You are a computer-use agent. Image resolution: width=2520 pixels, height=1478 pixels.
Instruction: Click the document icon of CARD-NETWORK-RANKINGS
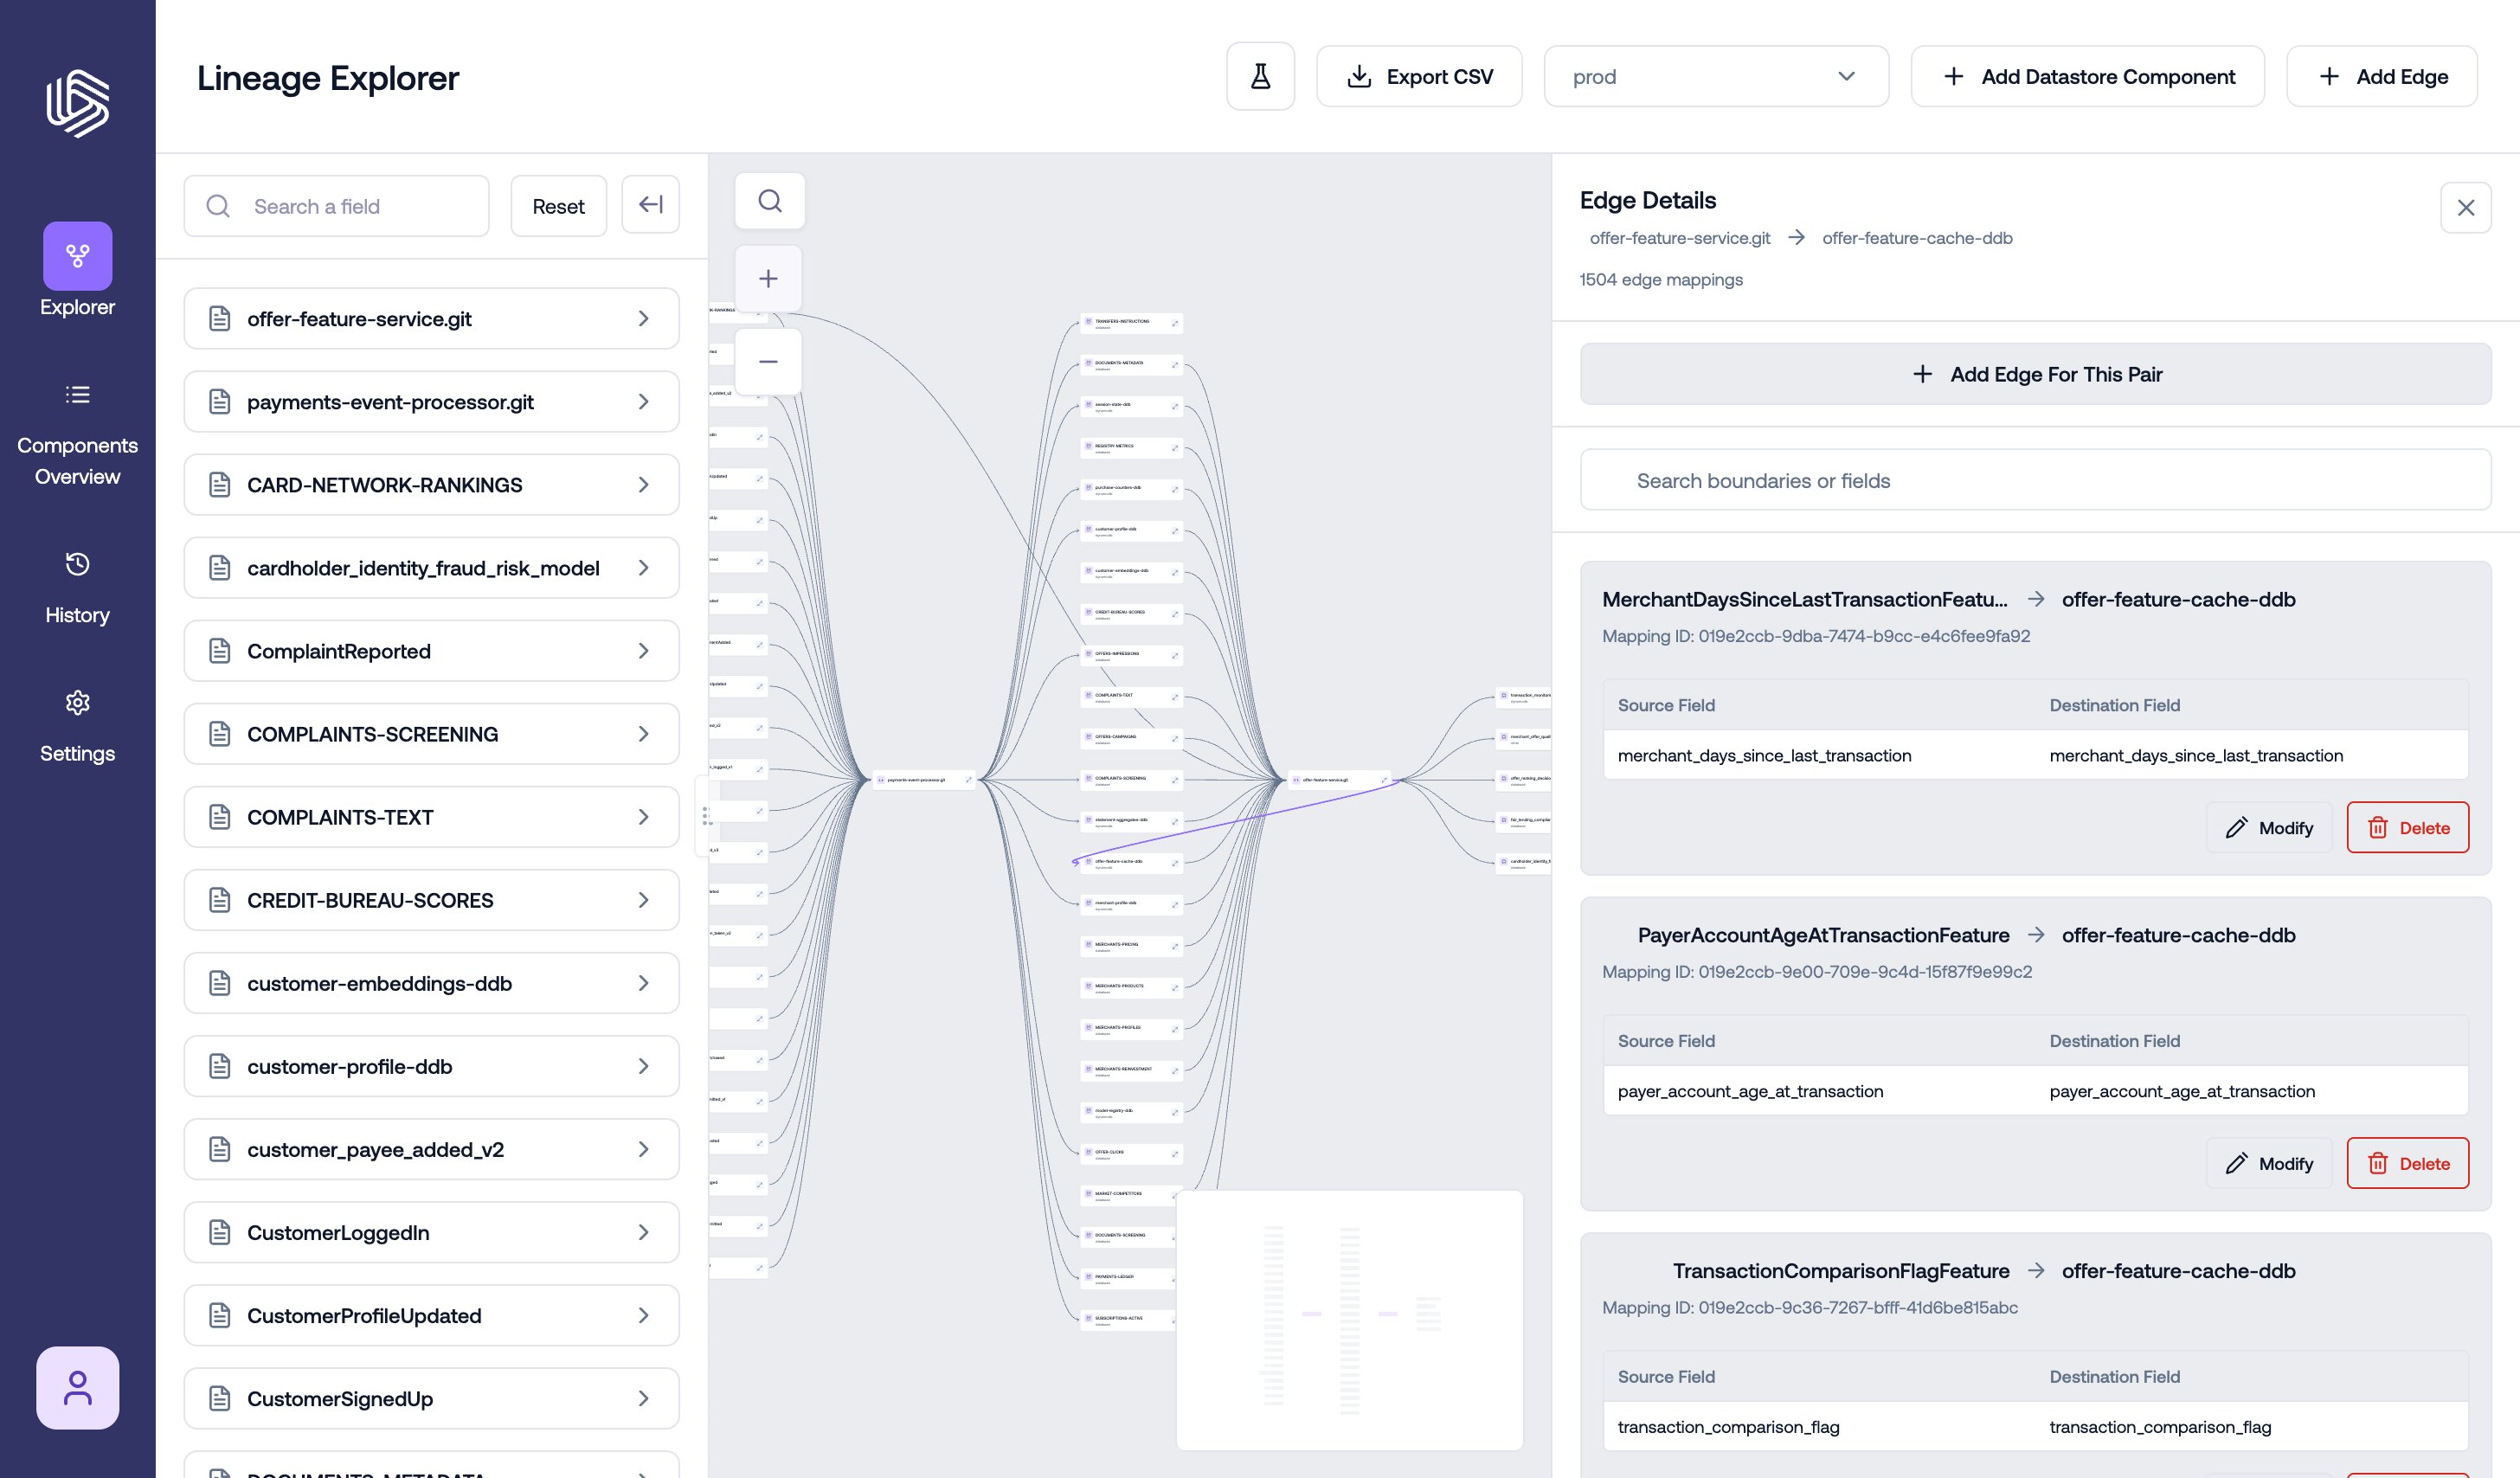point(219,485)
